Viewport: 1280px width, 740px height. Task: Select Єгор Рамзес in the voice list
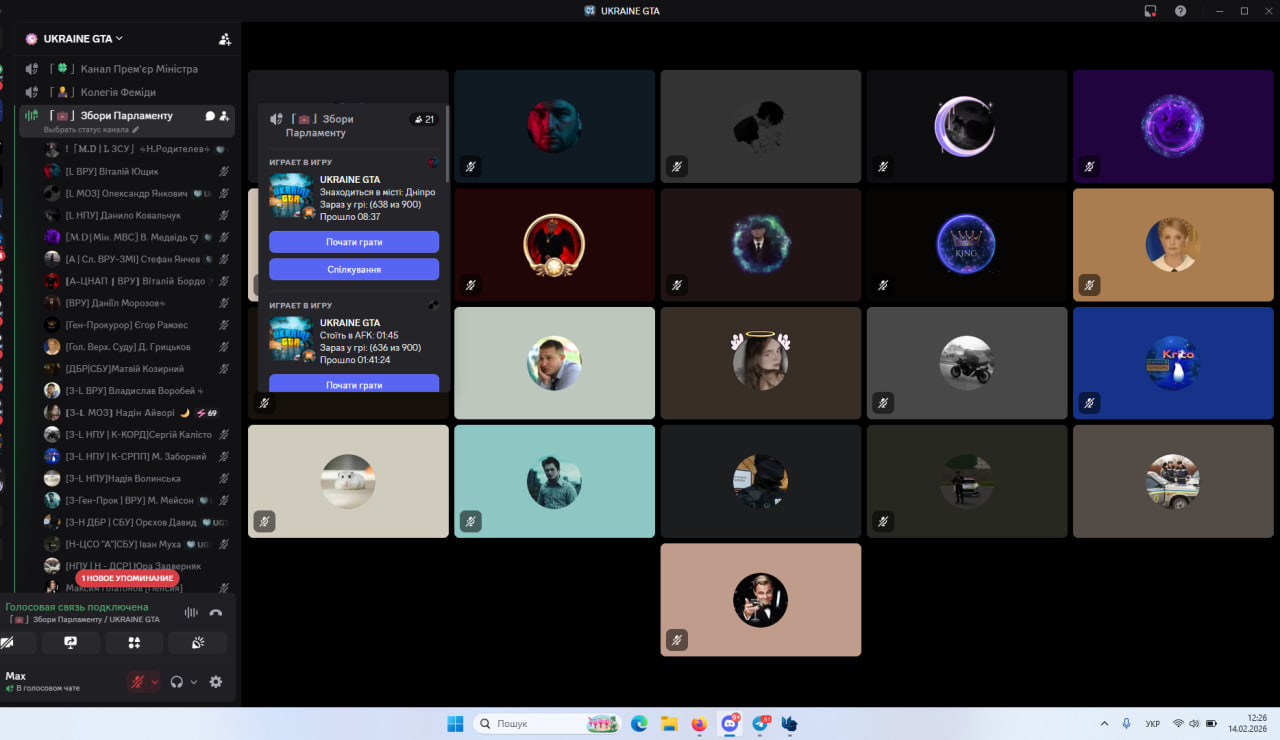click(137, 325)
